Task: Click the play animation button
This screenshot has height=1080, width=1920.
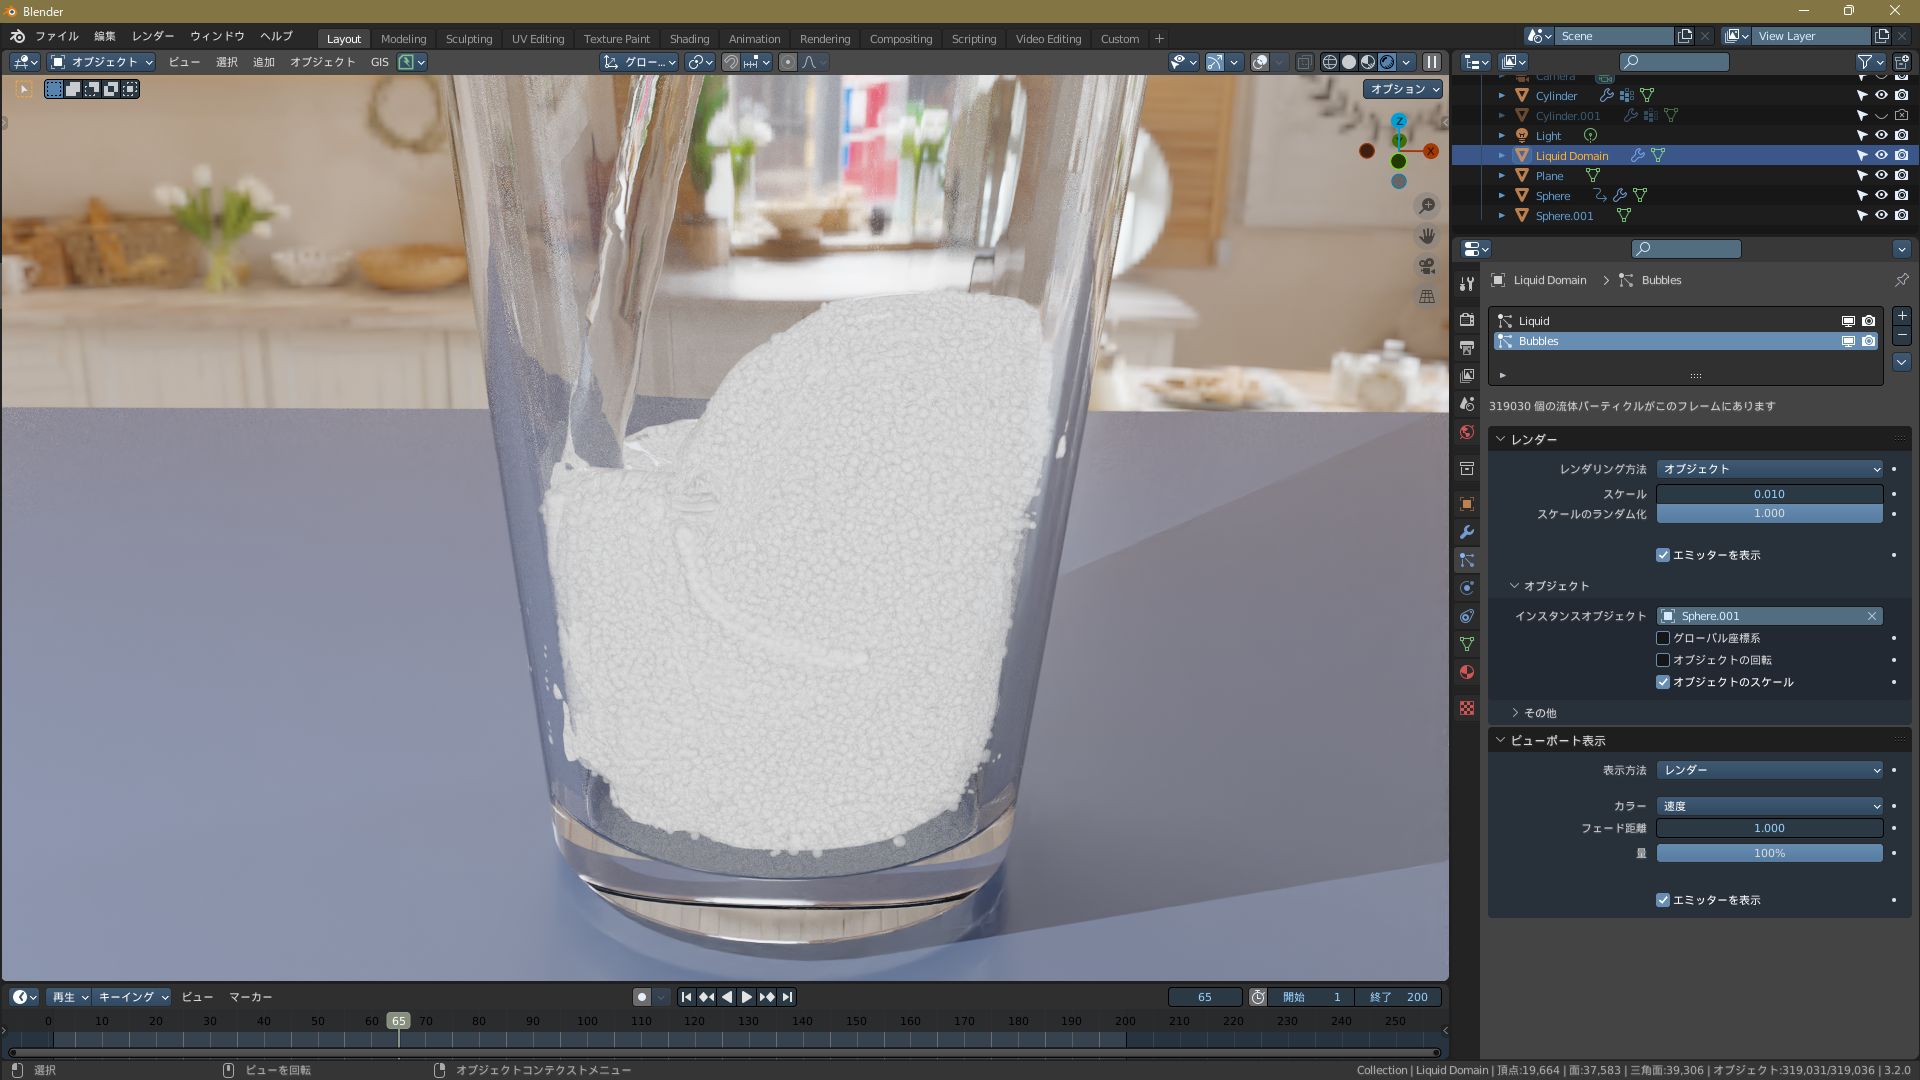Action: click(x=746, y=997)
